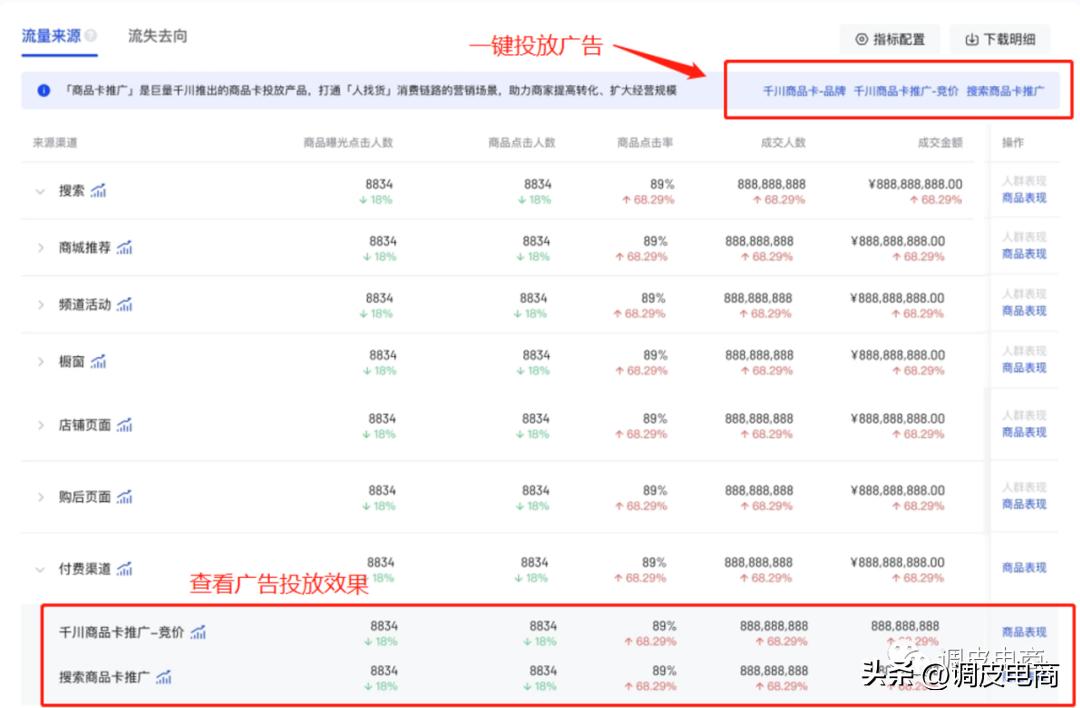Click 8834 商品曝光点击人数 in 商城推荐 row
The width and height of the screenshot is (1080, 708).
click(383, 241)
